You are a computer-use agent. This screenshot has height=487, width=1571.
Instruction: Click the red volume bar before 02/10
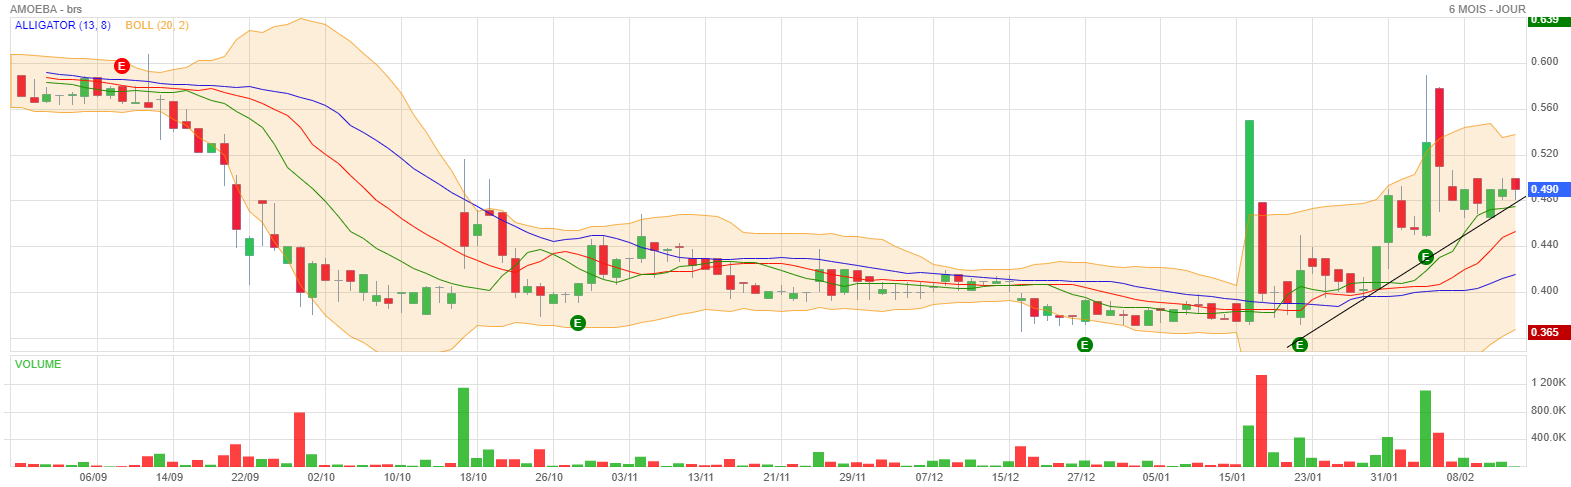(x=299, y=439)
